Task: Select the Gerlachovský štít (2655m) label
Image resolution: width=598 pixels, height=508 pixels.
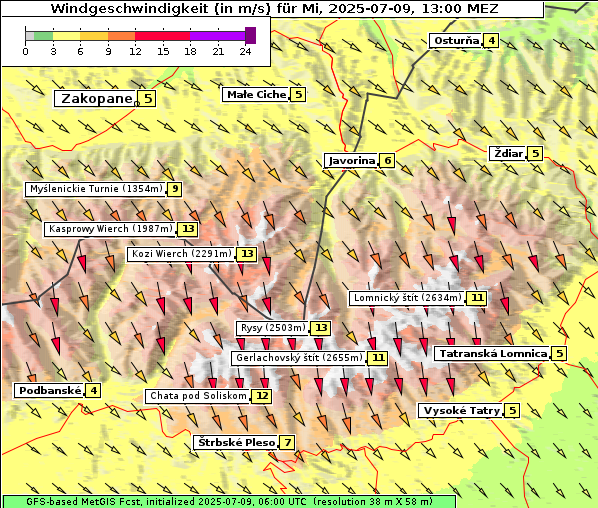Action: click(x=298, y=358)
